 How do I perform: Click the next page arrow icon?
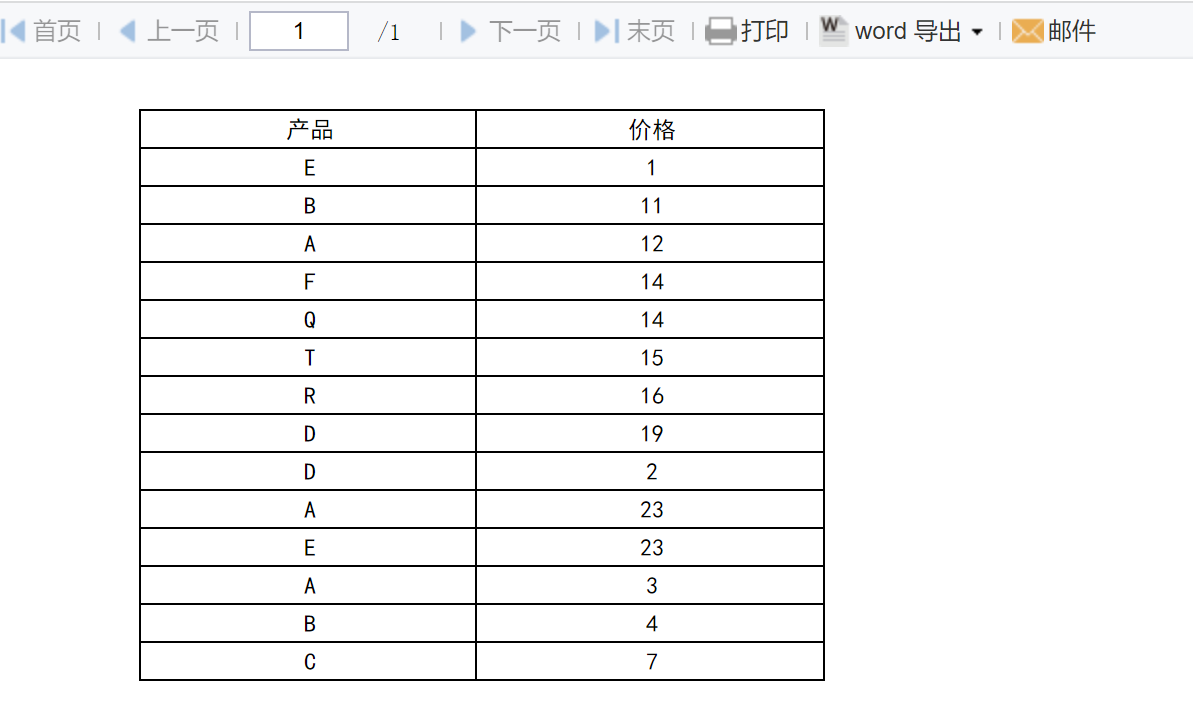point(469,31)
